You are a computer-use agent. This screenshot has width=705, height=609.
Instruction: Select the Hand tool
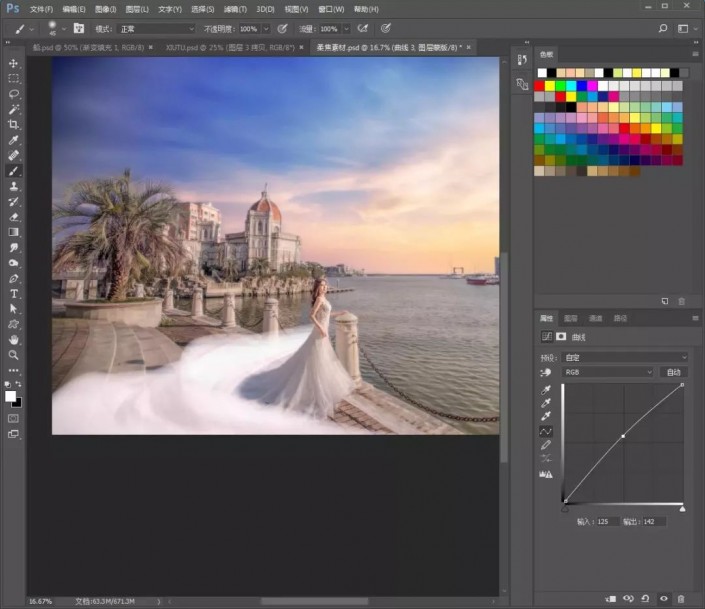(x=13, y=340)
